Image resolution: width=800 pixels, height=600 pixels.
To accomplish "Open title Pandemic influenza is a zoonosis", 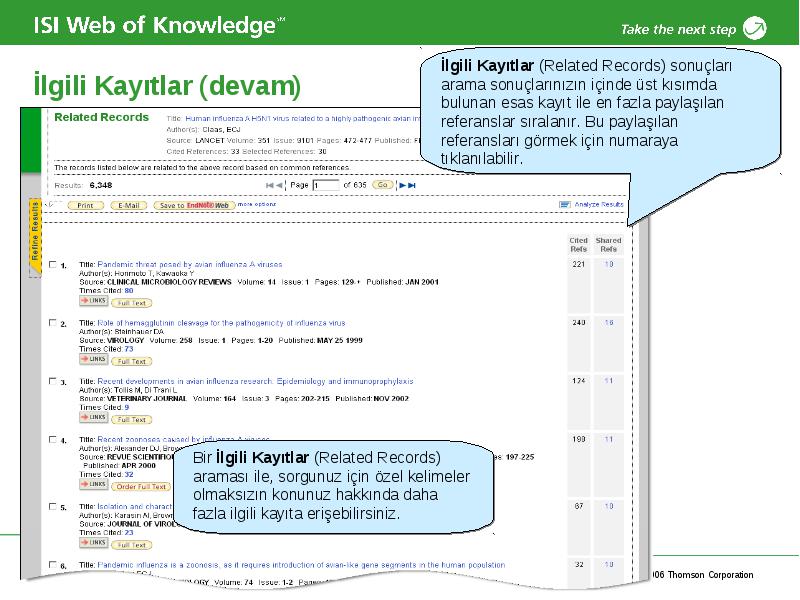I will [x=301, y=565].
